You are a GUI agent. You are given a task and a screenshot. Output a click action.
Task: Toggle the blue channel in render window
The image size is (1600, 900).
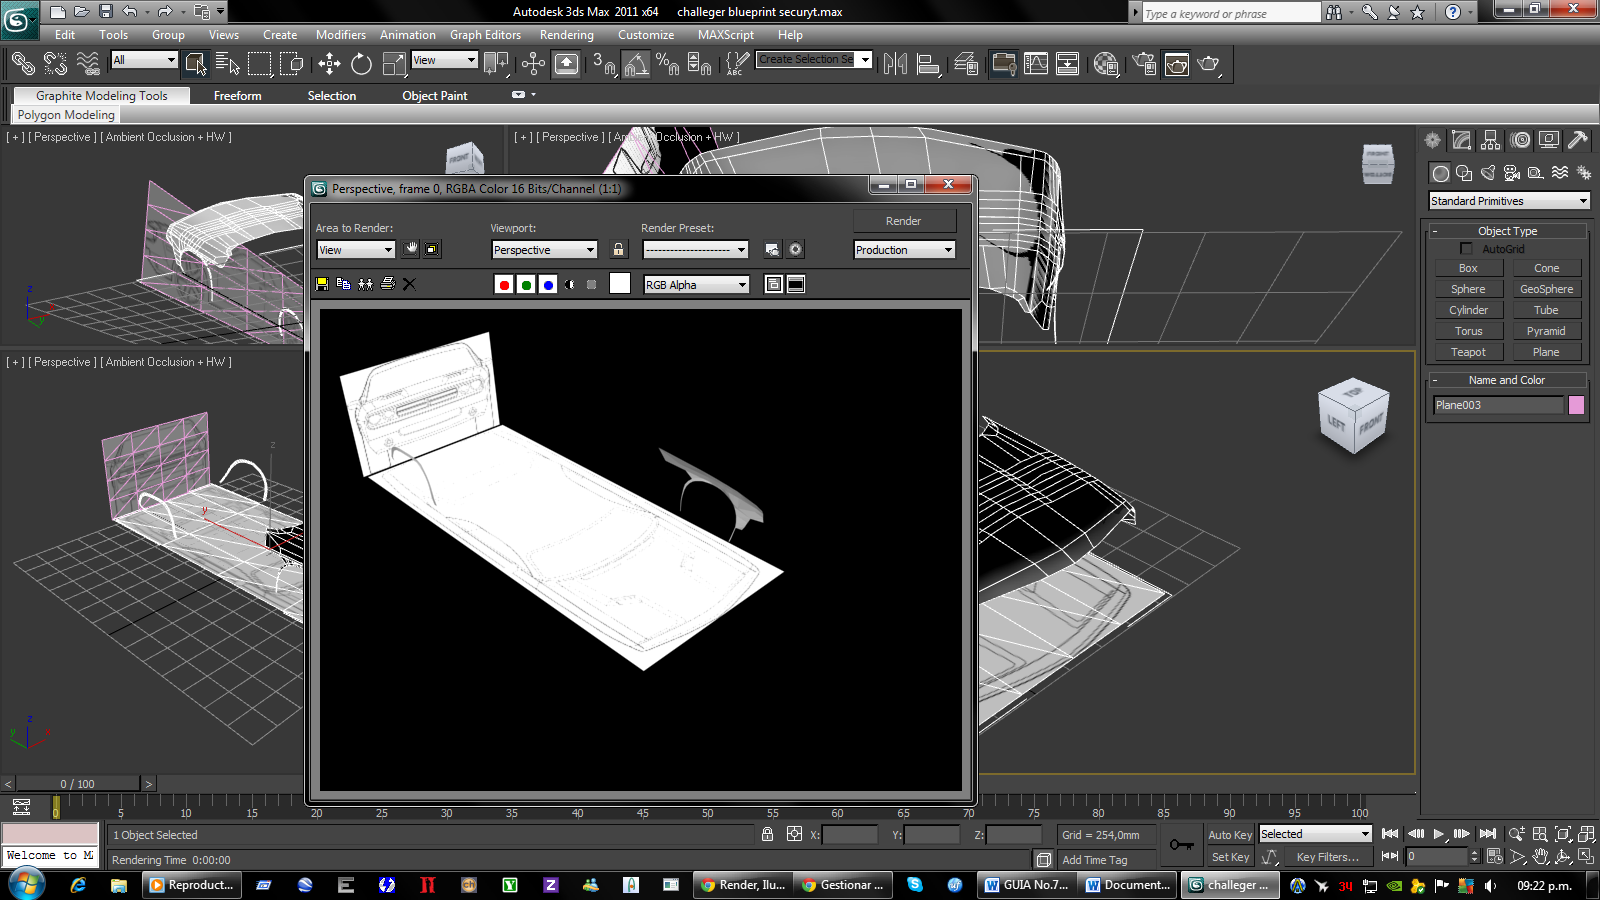coord(548,285)
